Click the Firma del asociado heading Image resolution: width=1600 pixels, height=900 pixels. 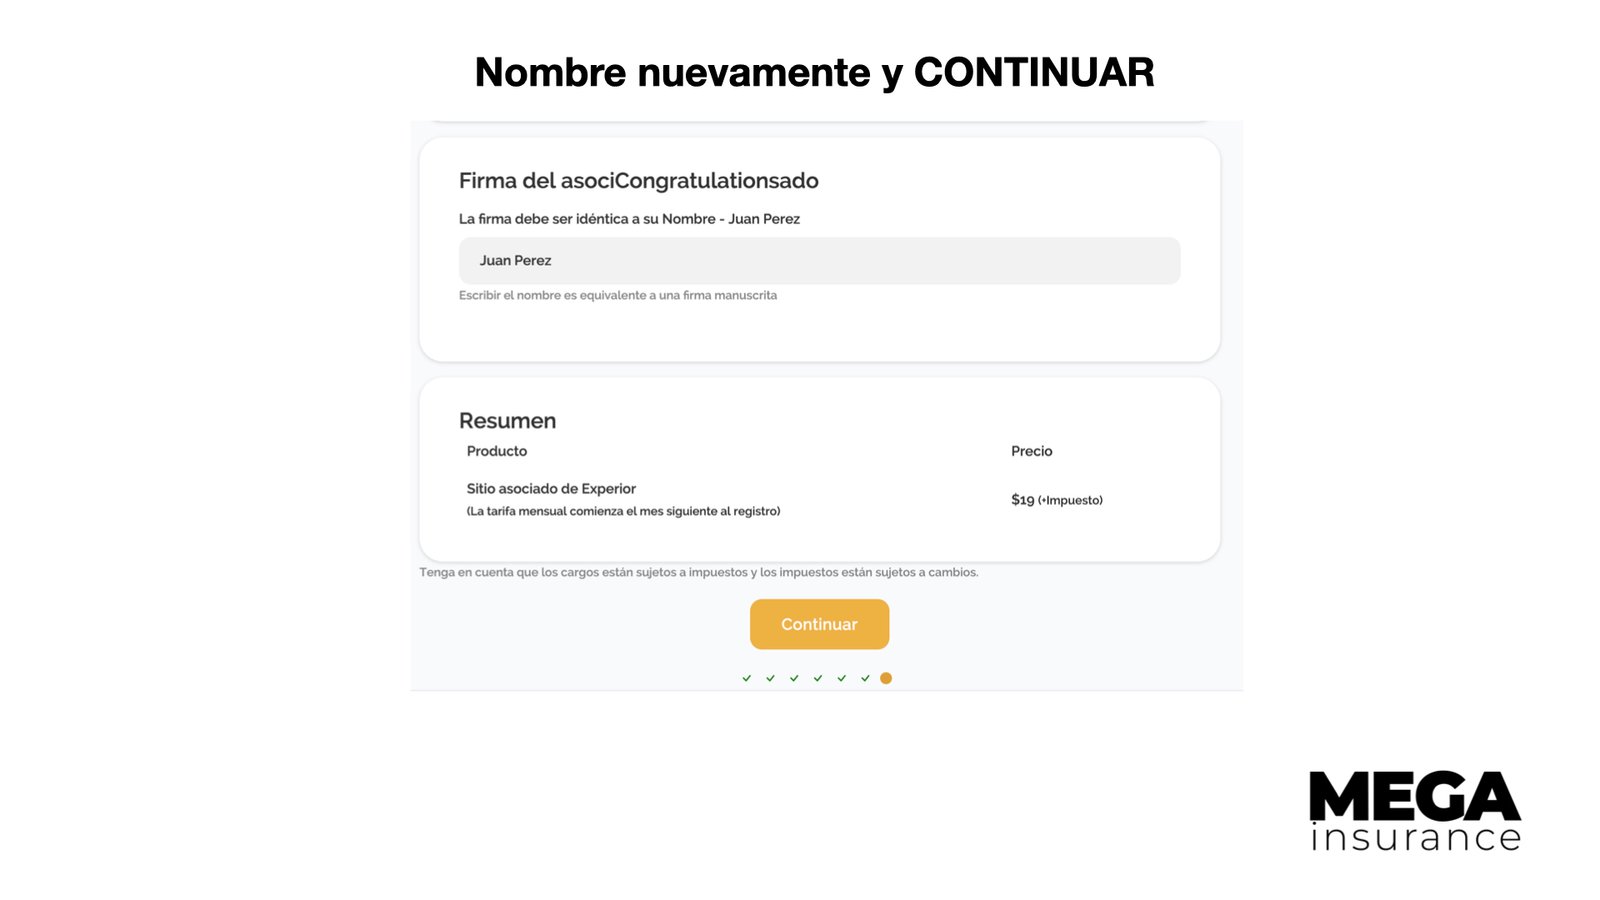tap(638, 181)
